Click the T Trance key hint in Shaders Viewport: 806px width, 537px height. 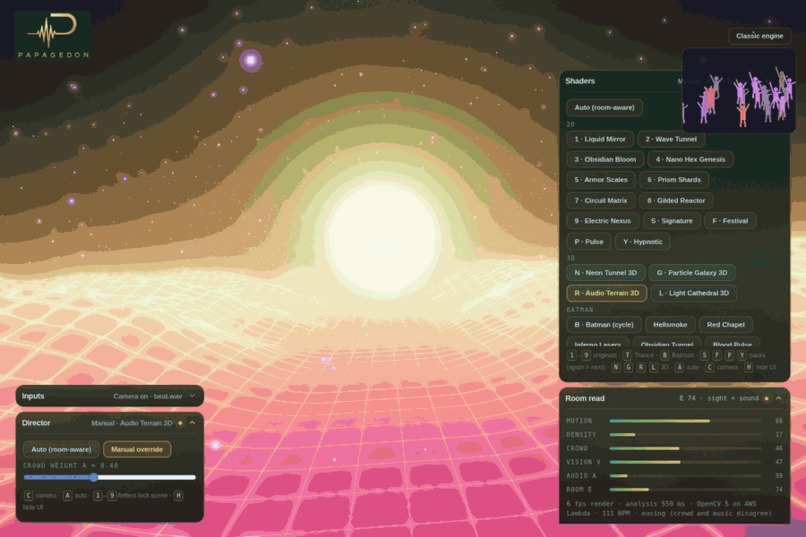[x=627, y=356]
